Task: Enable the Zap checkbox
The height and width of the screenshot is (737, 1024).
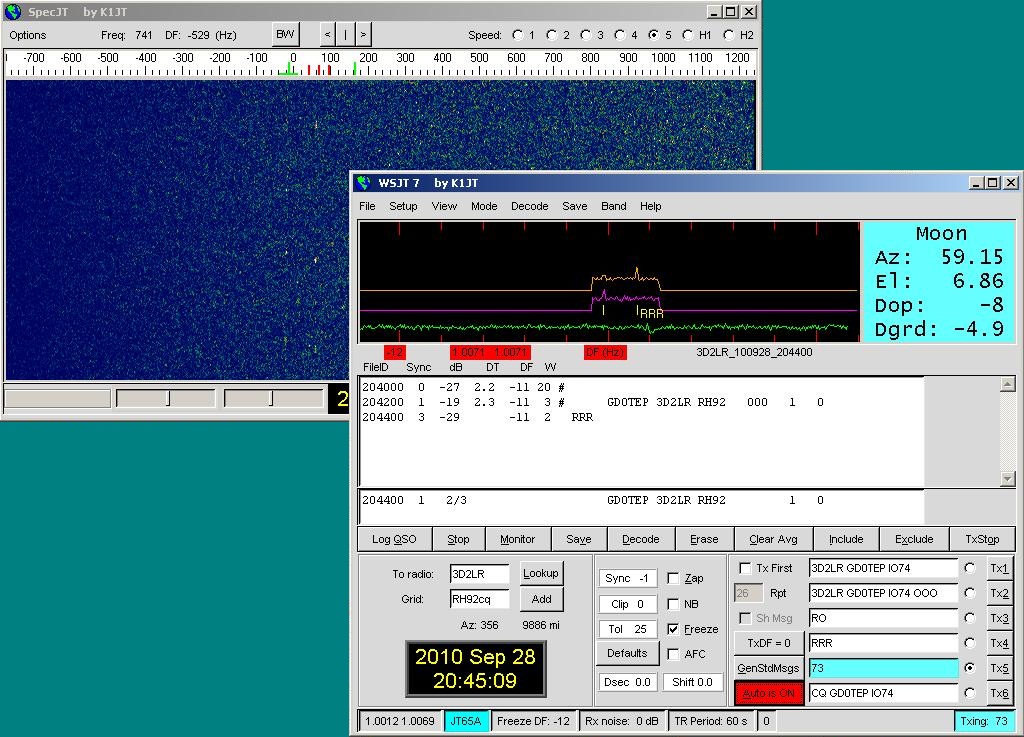Action: [674, 578]
